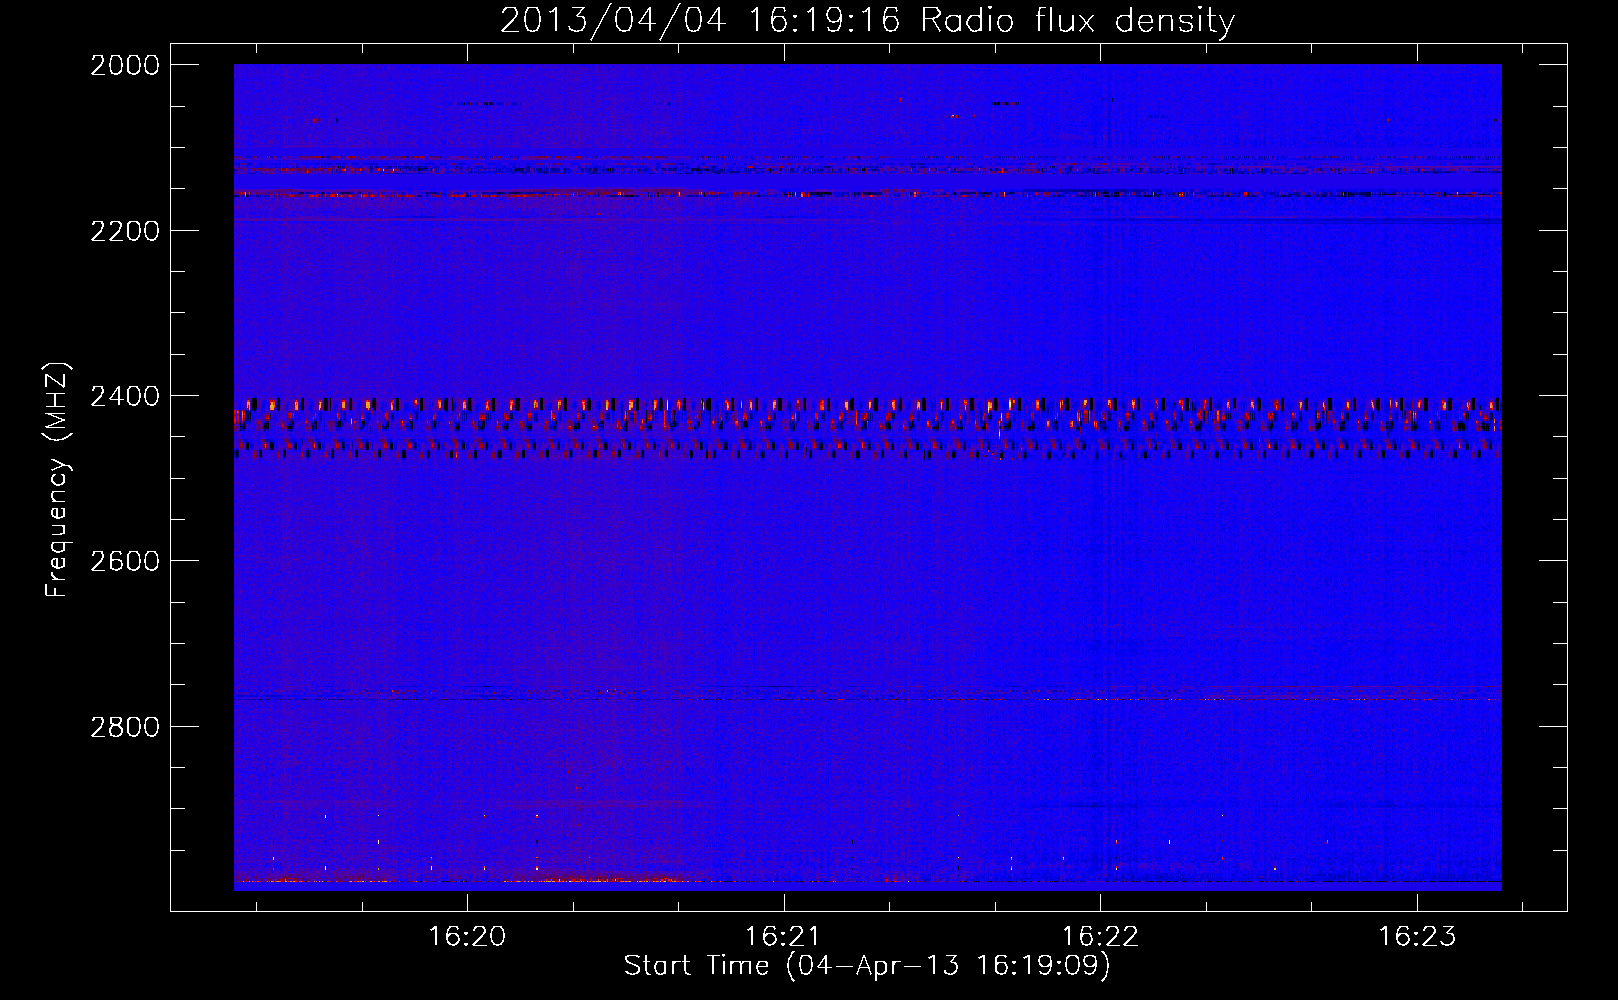Image resolution: width=1618 pixels, height=1000 pixels.
Task: Click the "Frequency (MHZ)" axis label
Action: pyautogui.click(x=56, y=479)
